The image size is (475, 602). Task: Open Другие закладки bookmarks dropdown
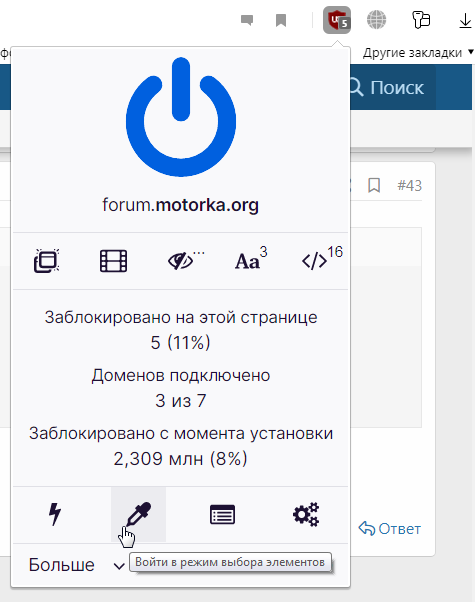[x=418, y=53]
